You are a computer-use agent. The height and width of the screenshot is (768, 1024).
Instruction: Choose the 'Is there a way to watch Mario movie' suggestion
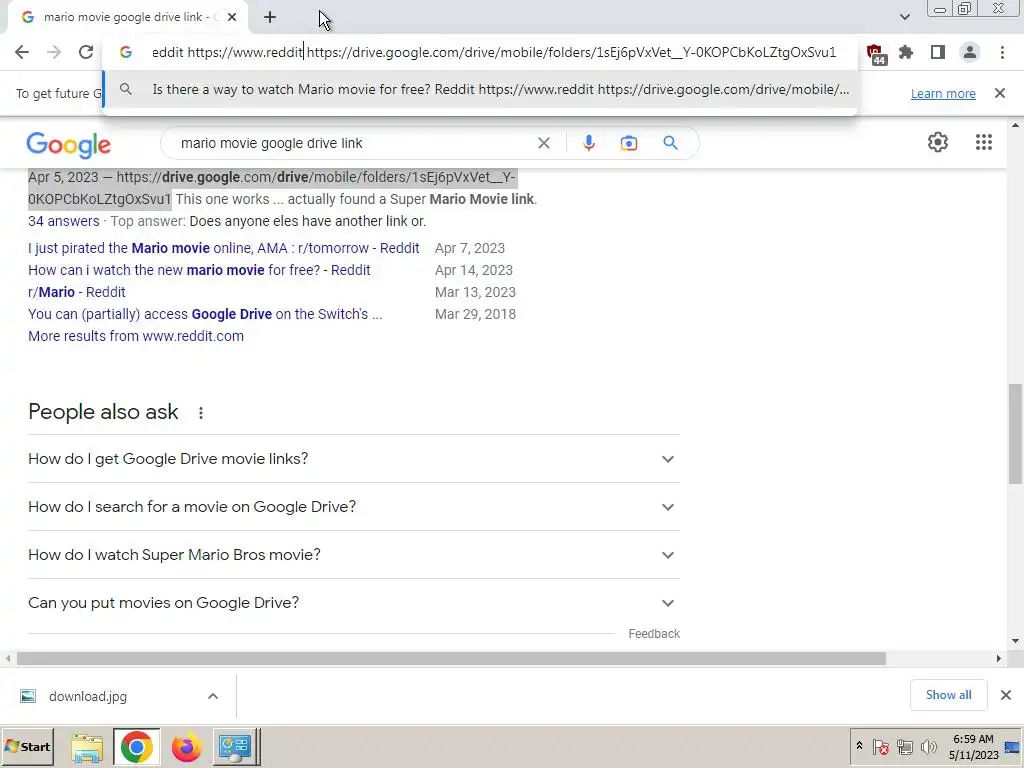tap(480, 89)
